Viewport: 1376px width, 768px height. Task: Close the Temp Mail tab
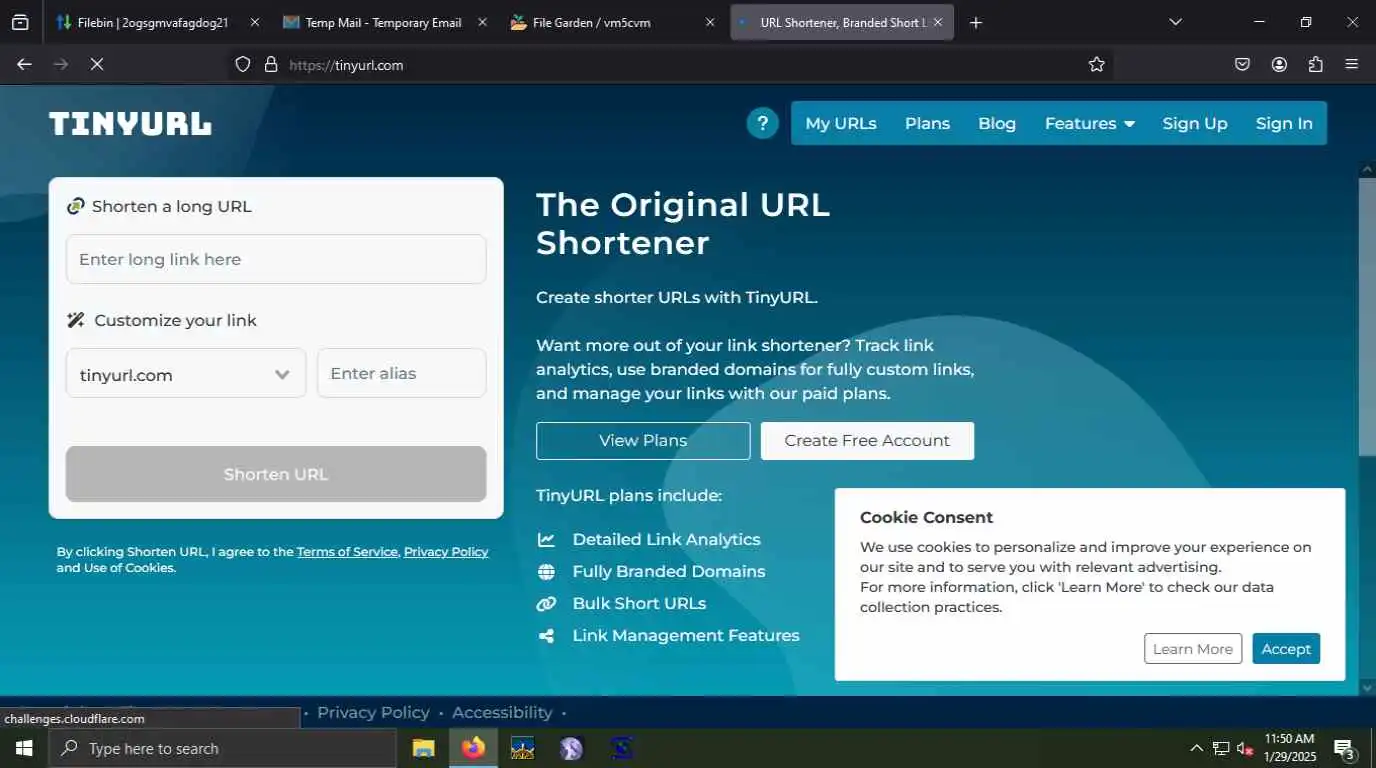pyautogui.click(x=483, y=22)
